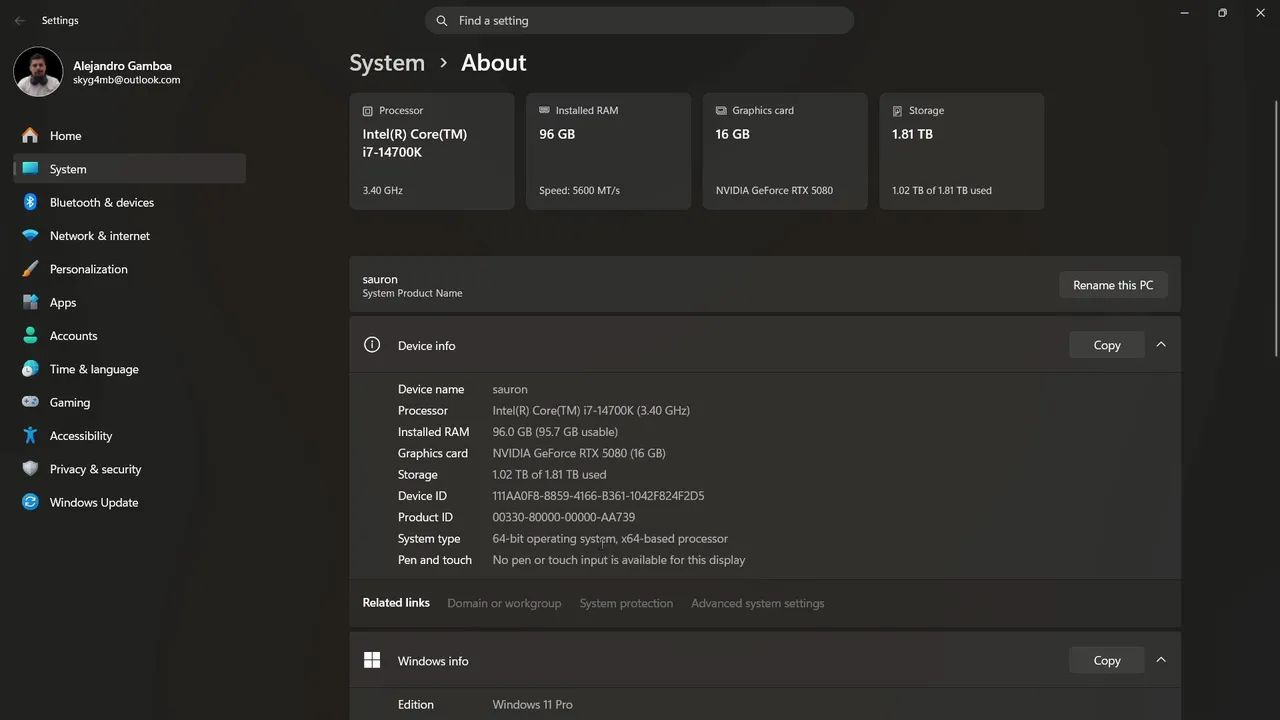Open Privacy & security shield icon

30,469
